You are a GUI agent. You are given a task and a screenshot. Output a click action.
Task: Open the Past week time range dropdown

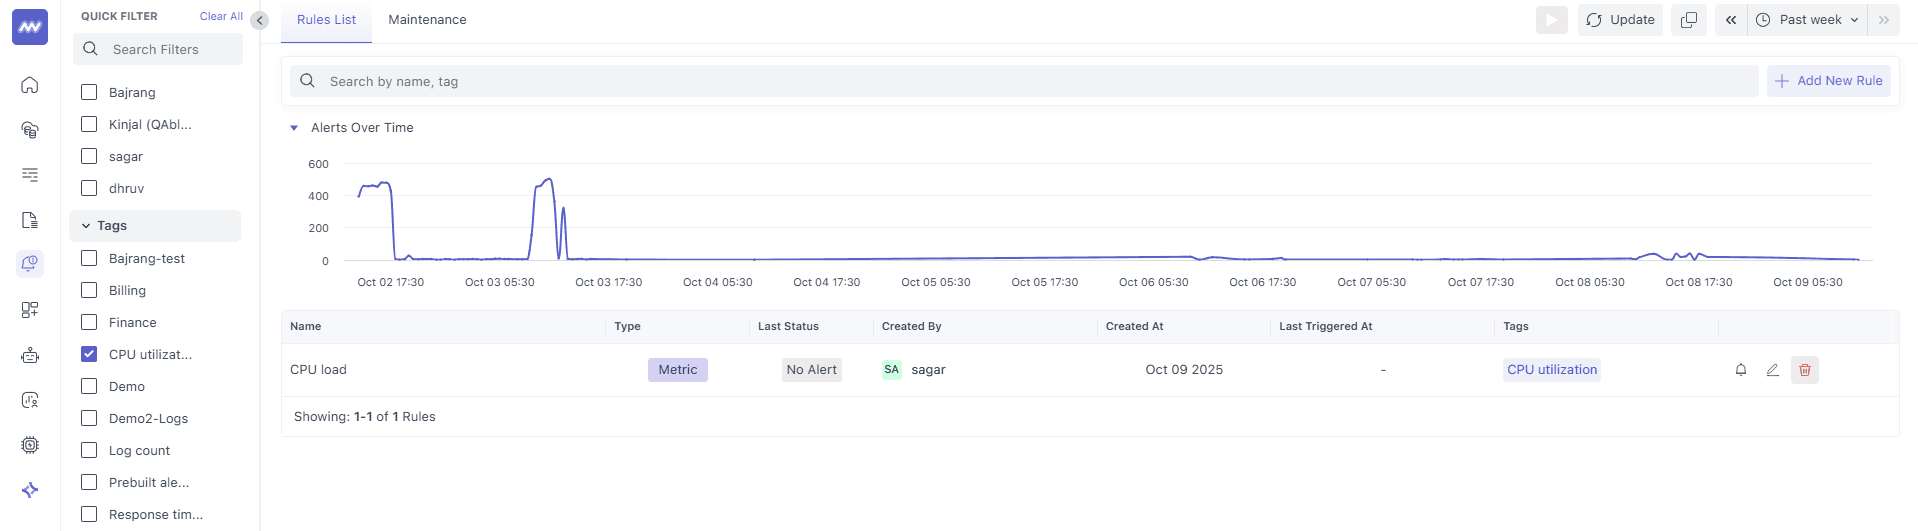coord(1809,20)
